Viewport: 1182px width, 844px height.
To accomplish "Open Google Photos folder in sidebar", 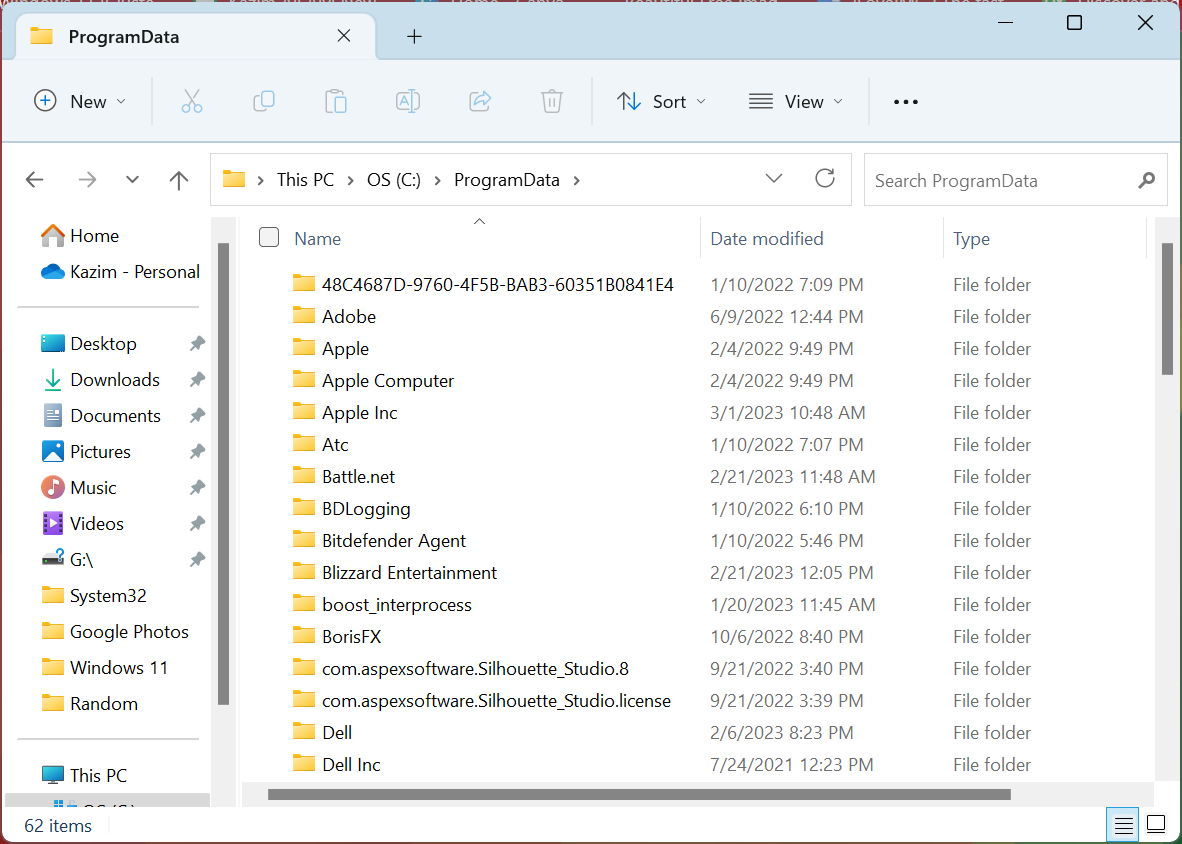I will point(115,631).
